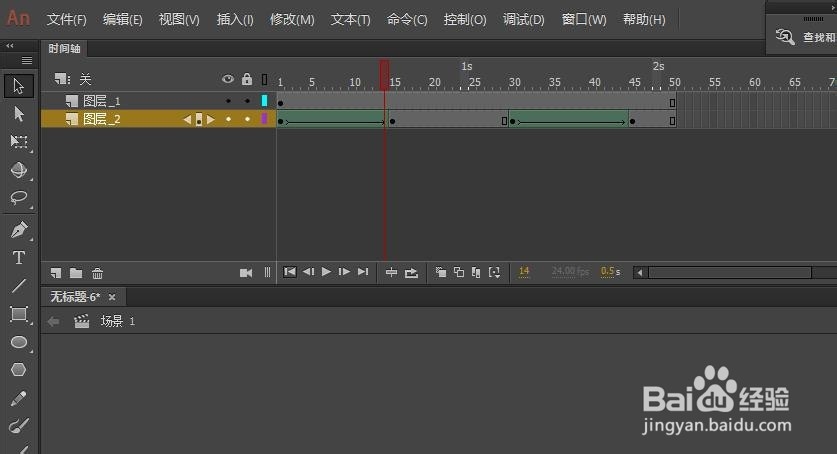
Task: Open the 窗口(W) menu
Action: click(x=584, y=20)
